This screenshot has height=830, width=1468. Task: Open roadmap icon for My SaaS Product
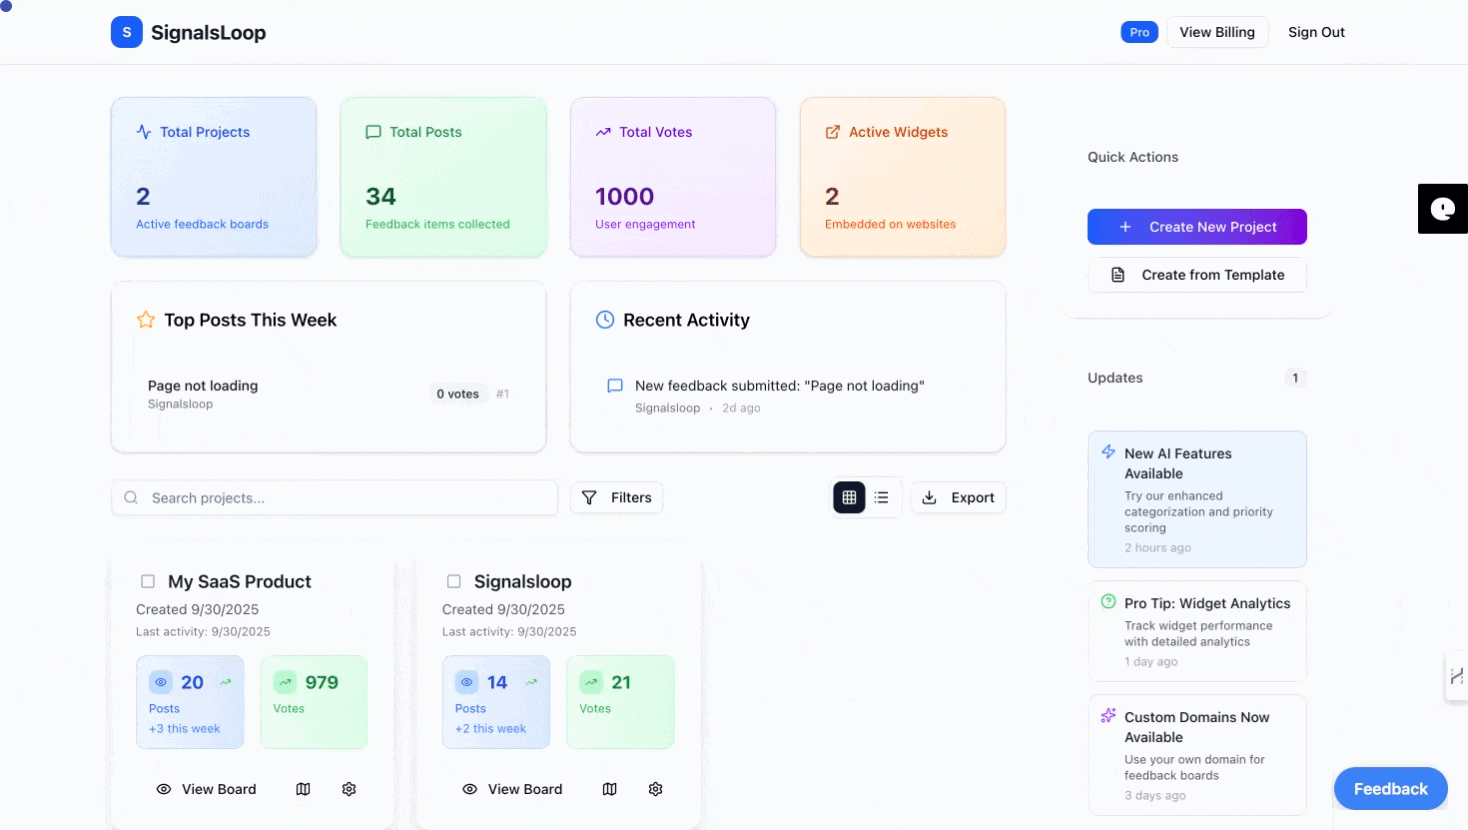[x=303, y=789]
